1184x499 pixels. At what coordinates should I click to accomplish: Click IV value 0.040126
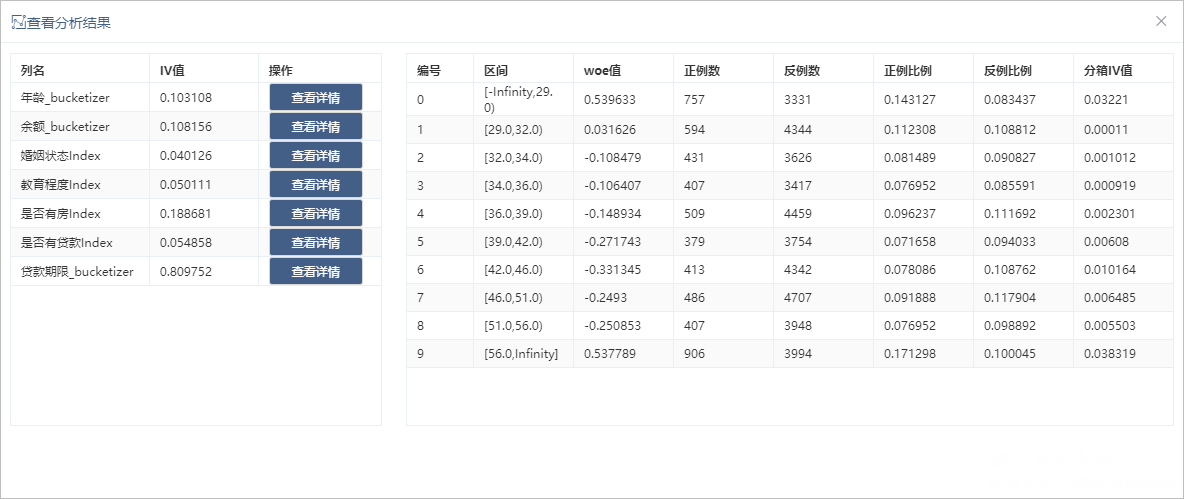pyautogui.click(x=186, y=156)
